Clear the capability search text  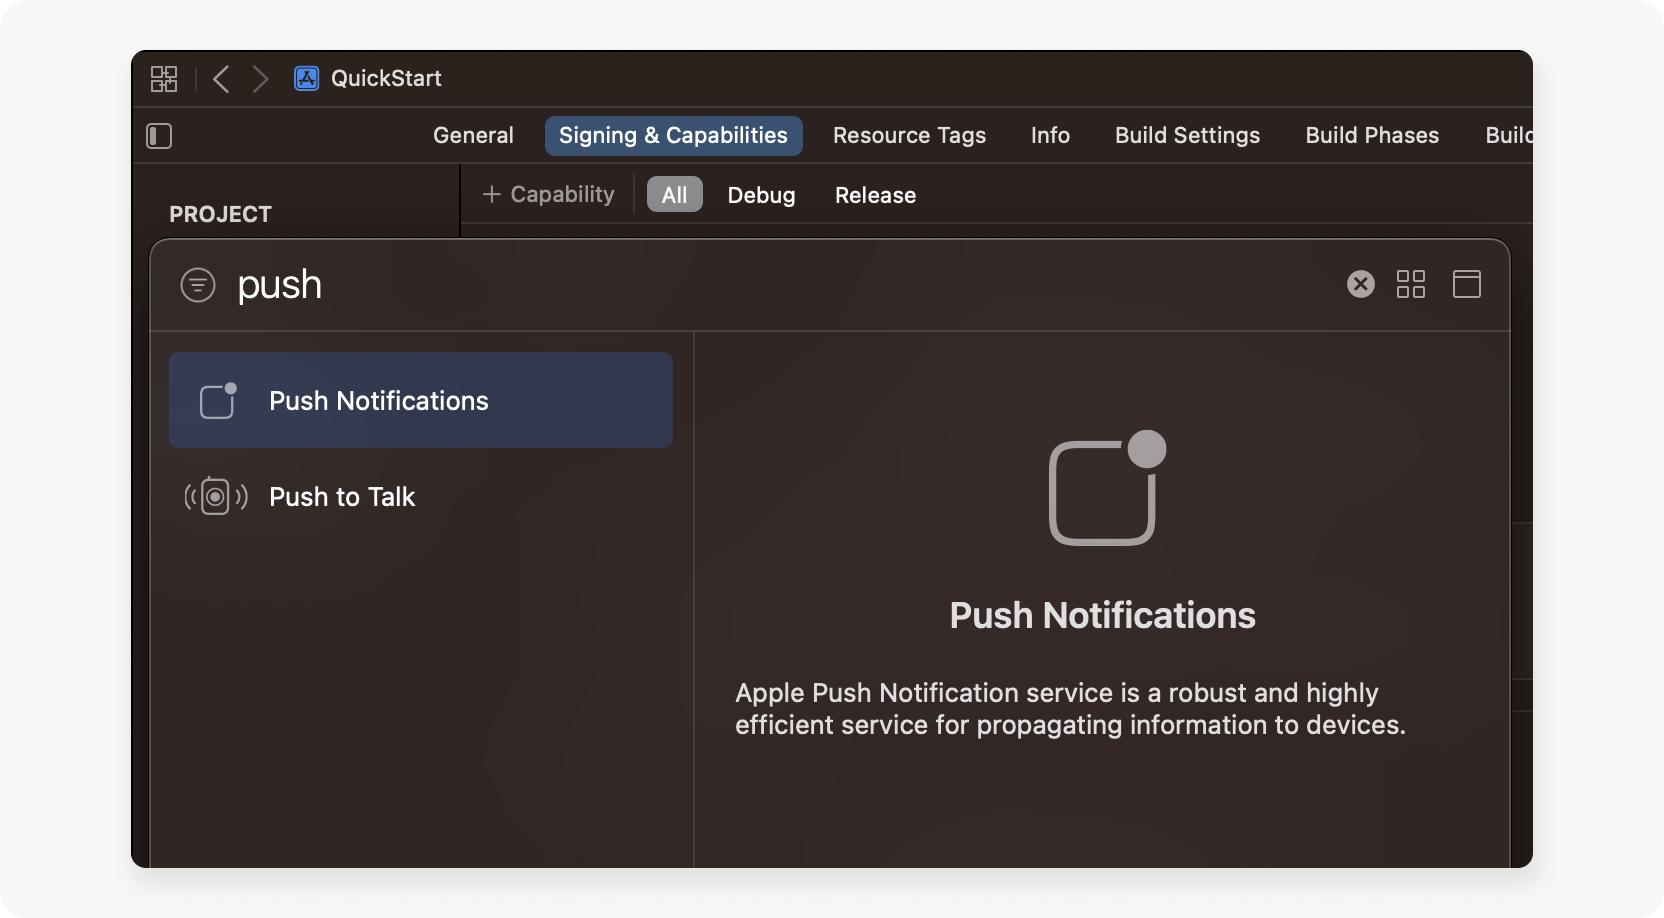(x=1360, y=284)
